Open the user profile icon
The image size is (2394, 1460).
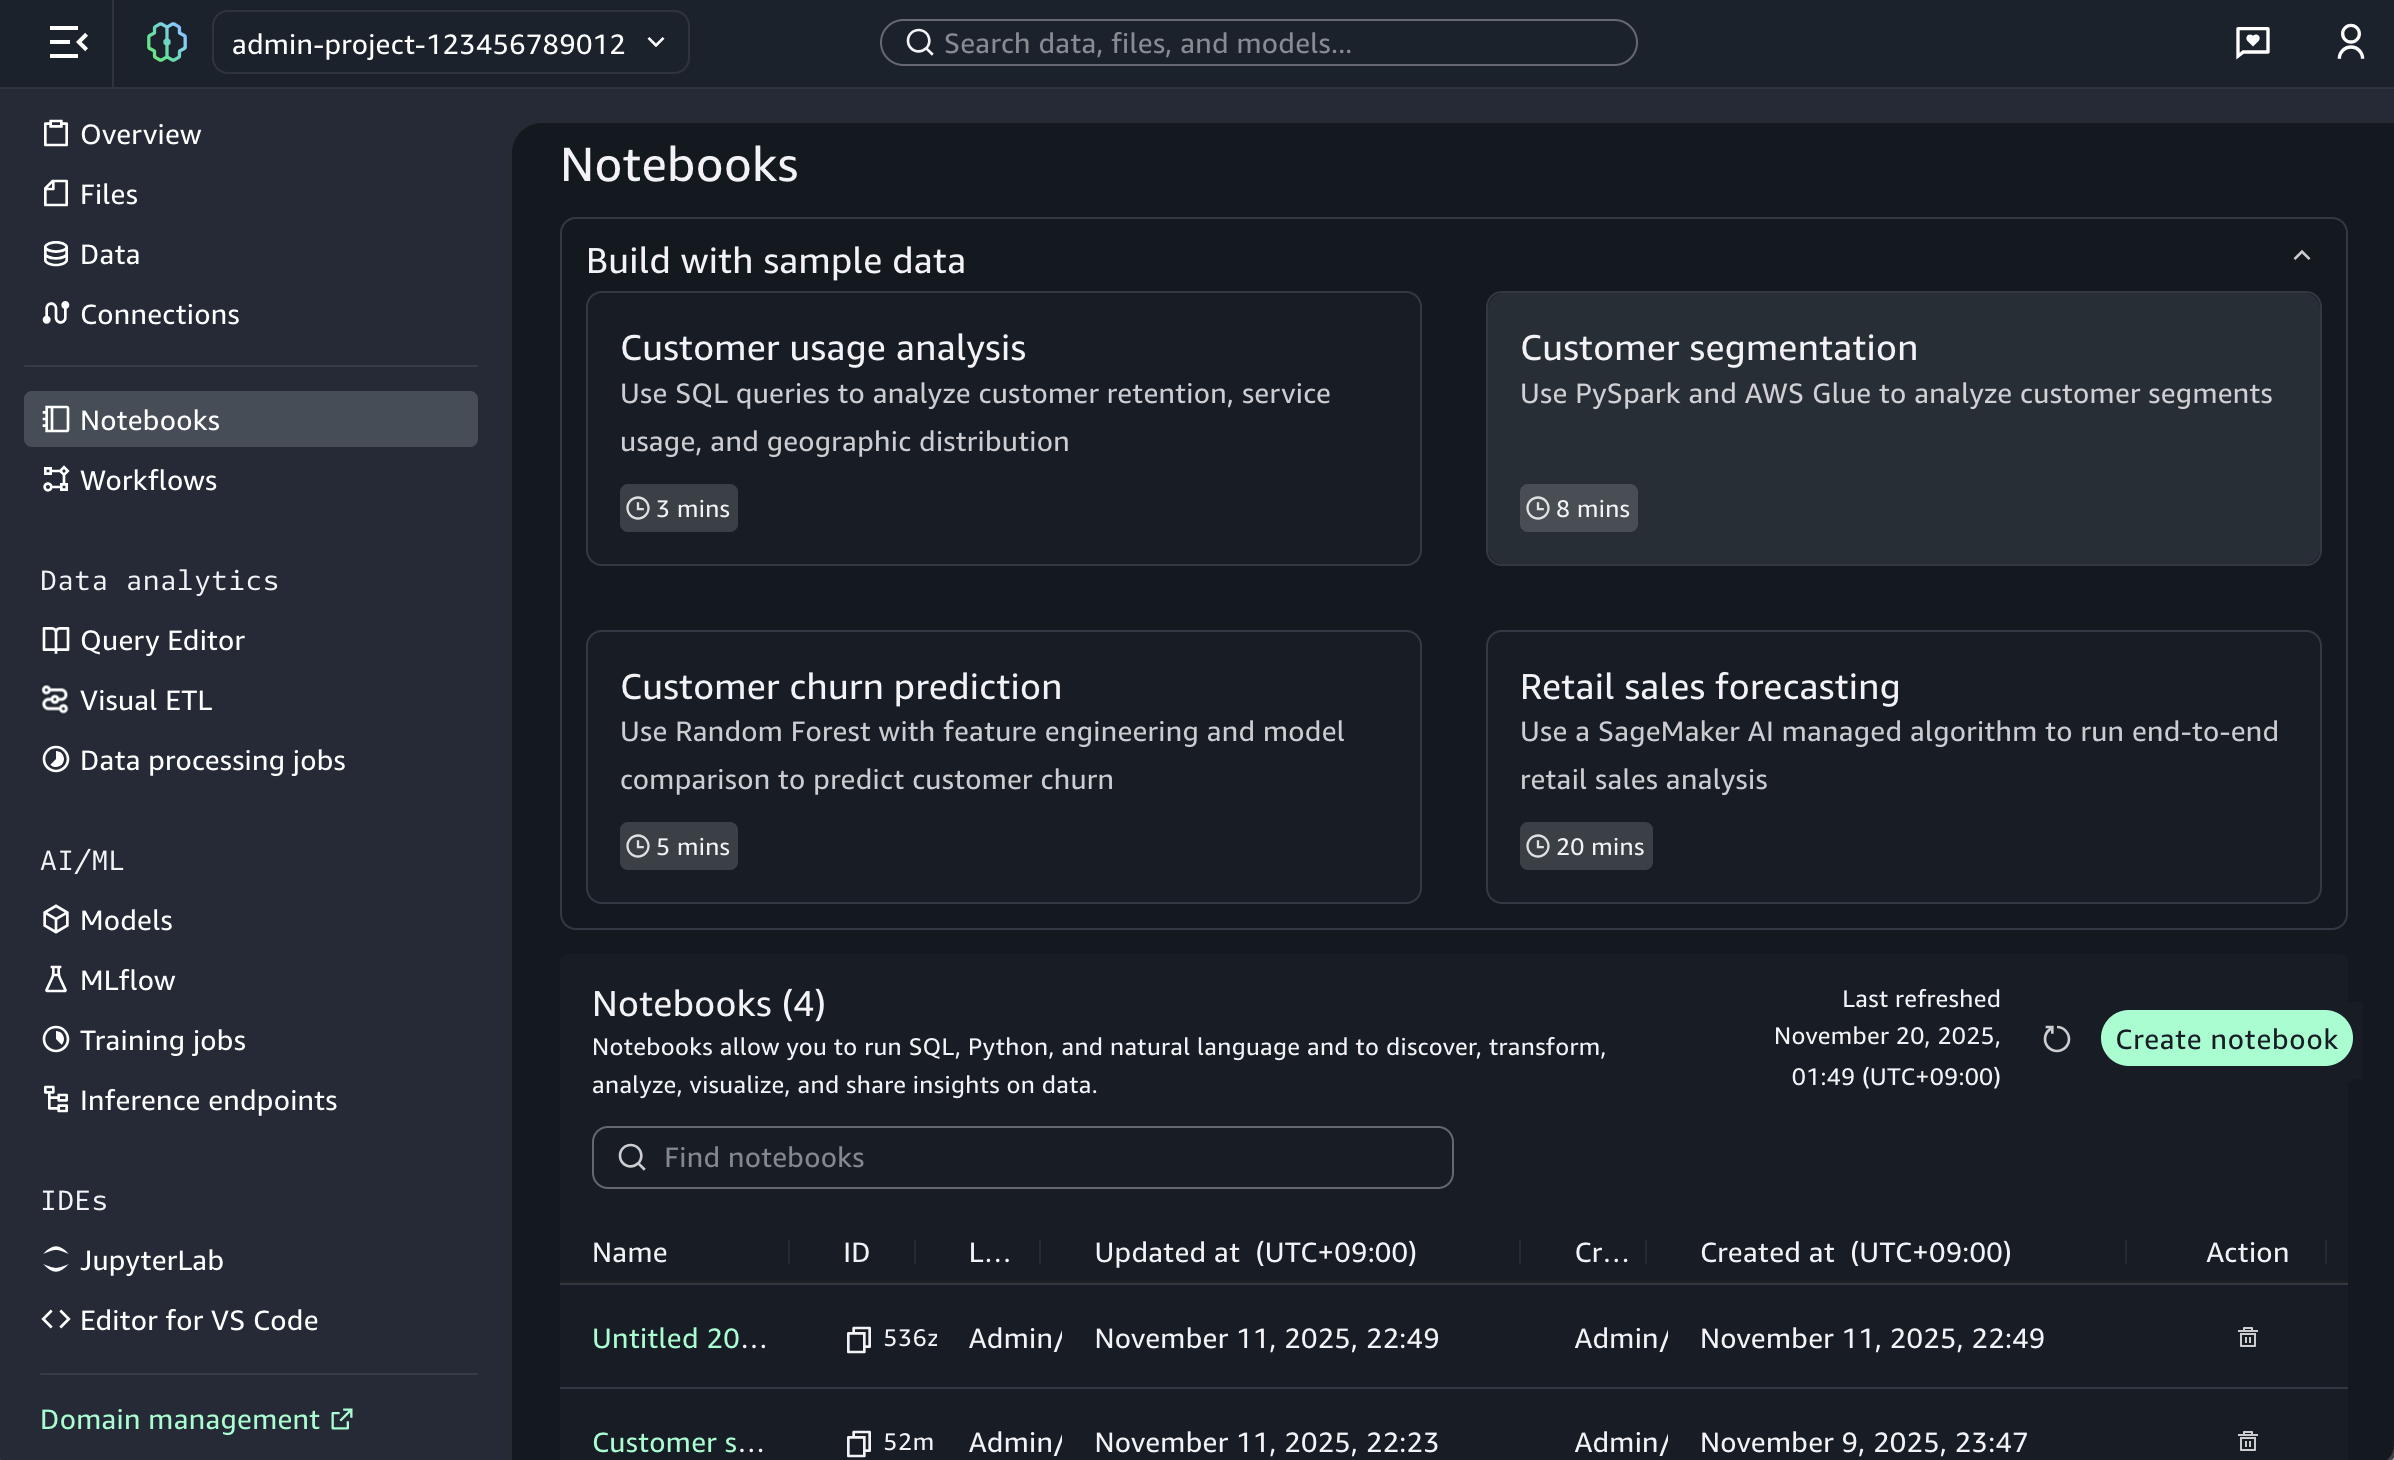pyautogui.click(x=2350, y=43)
